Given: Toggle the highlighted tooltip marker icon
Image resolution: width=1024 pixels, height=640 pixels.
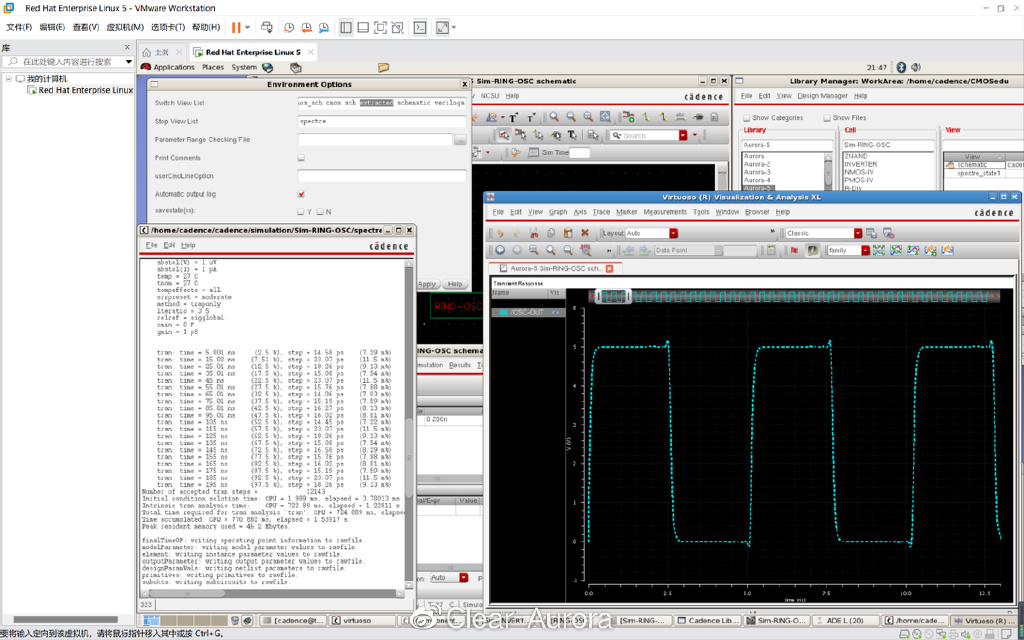Looking at the screenshot, I should [812, 250].
